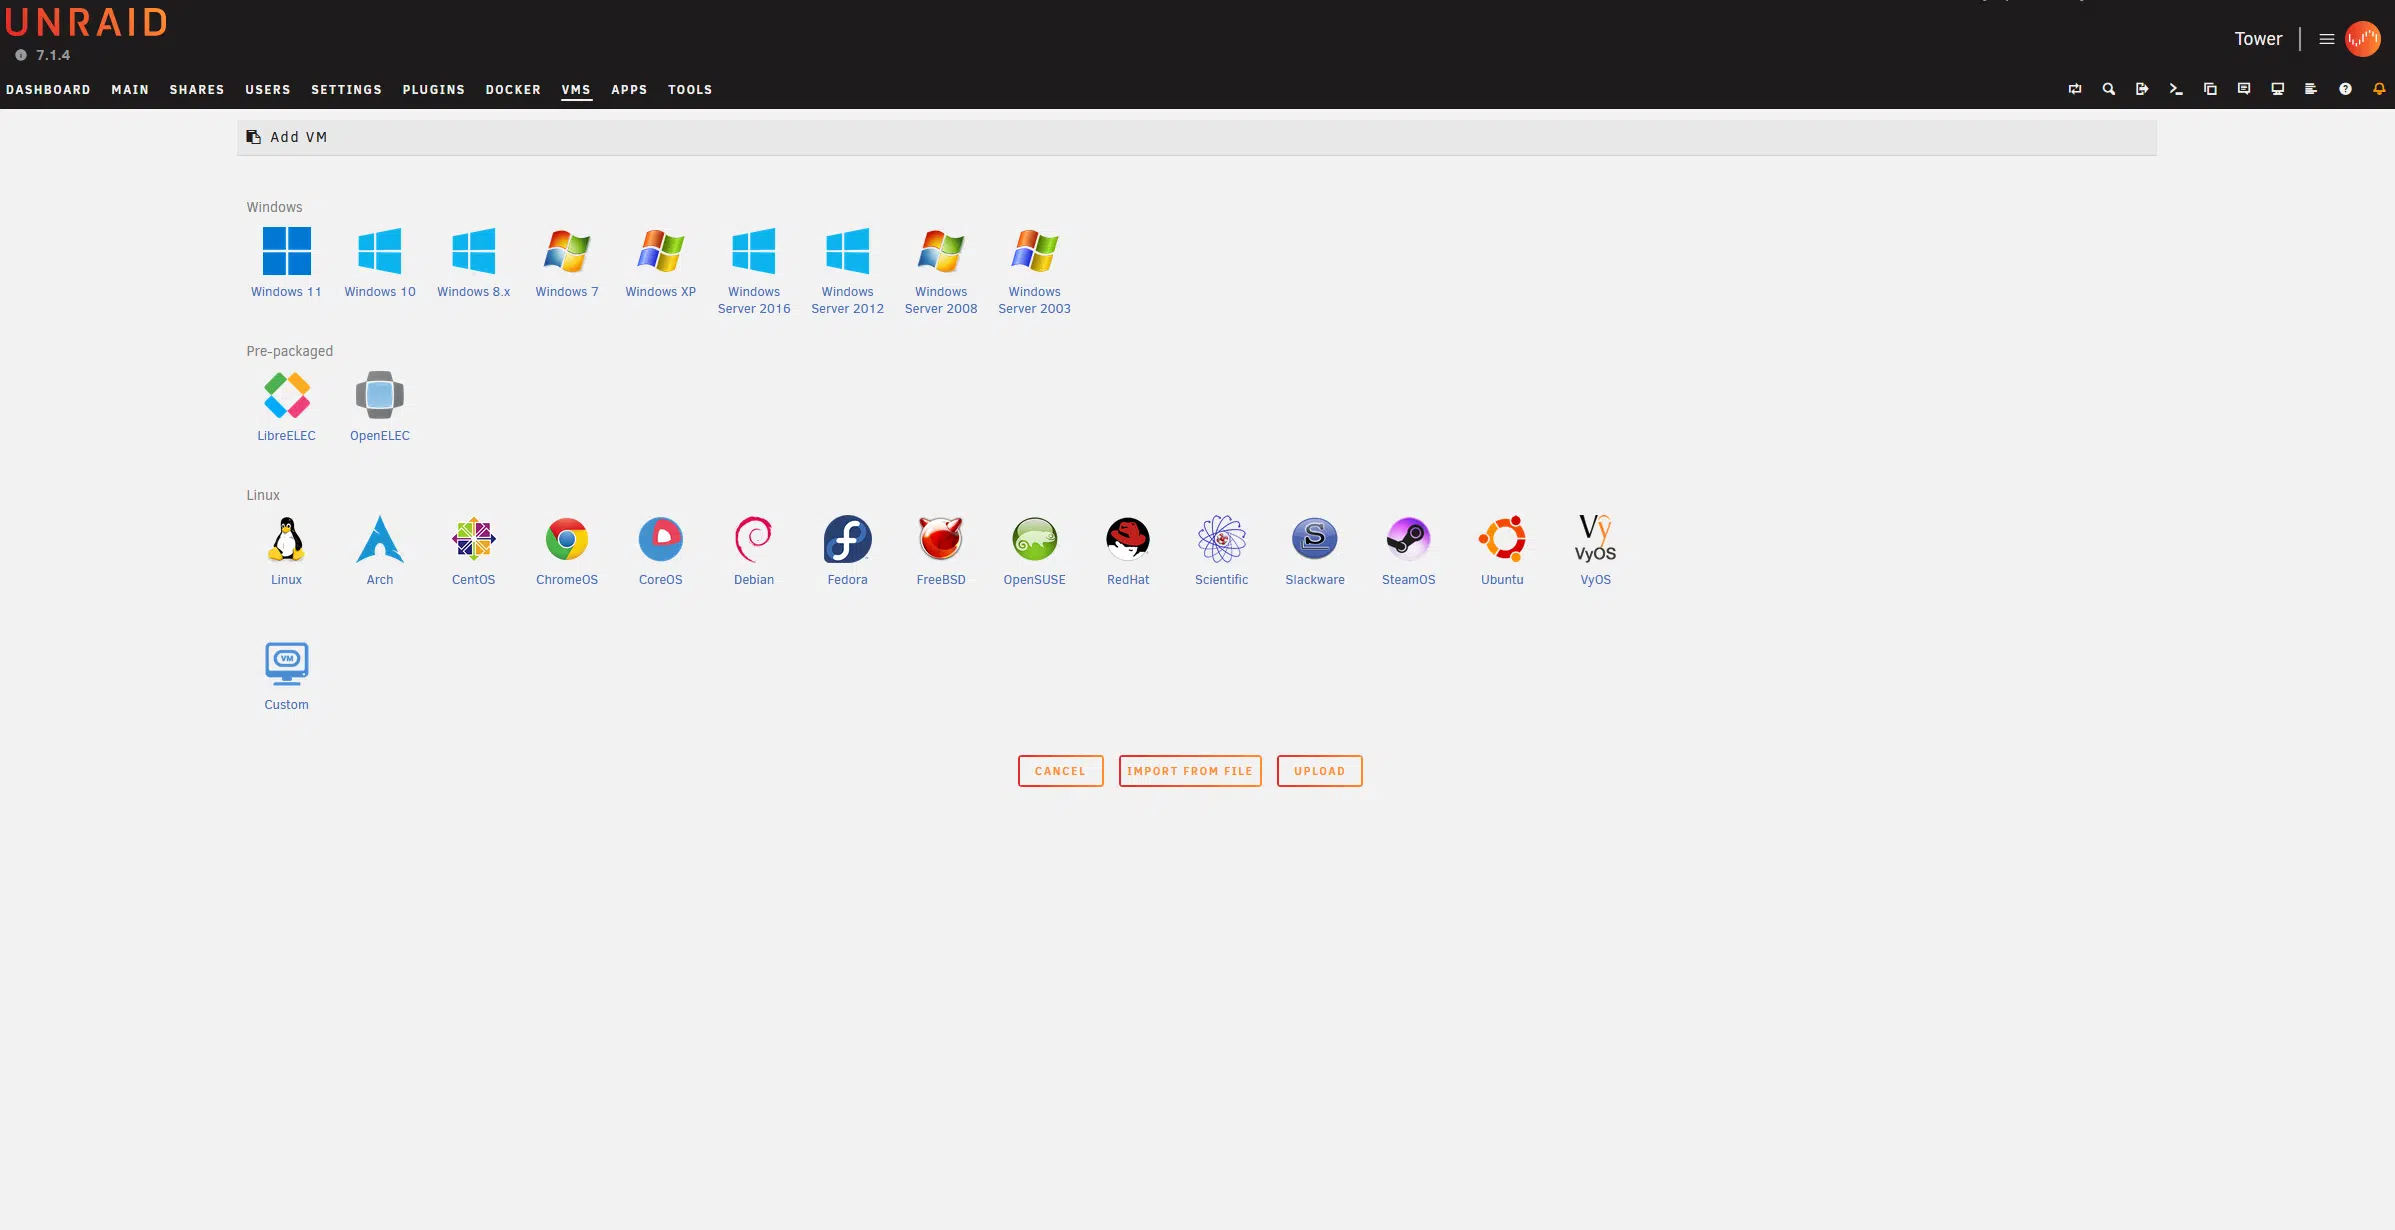The image size is (2395, 1230).
Task: Open the orange notifications bell
Action: pos(2379,89)
